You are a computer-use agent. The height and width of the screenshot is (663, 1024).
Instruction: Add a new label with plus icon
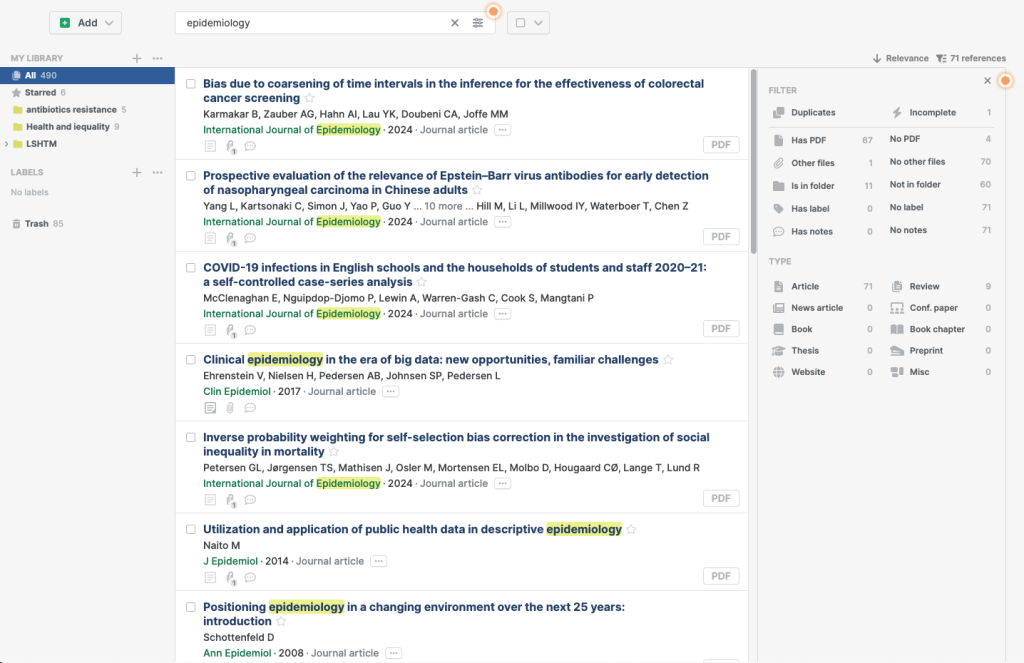pyautogui.click(x=137, y=172)
